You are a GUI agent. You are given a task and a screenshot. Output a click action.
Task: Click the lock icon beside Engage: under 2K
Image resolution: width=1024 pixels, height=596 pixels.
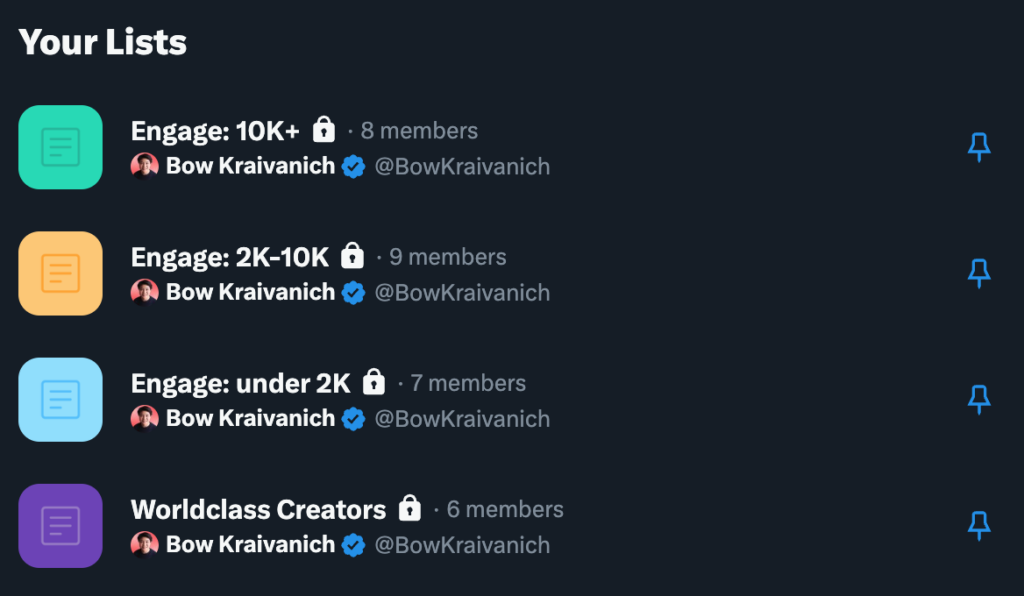coord(373,382)
